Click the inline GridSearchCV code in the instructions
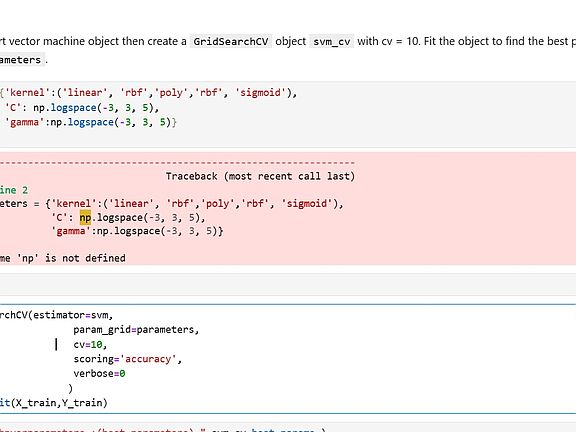This screenshot has width=576, height=432. pos(231,42)
